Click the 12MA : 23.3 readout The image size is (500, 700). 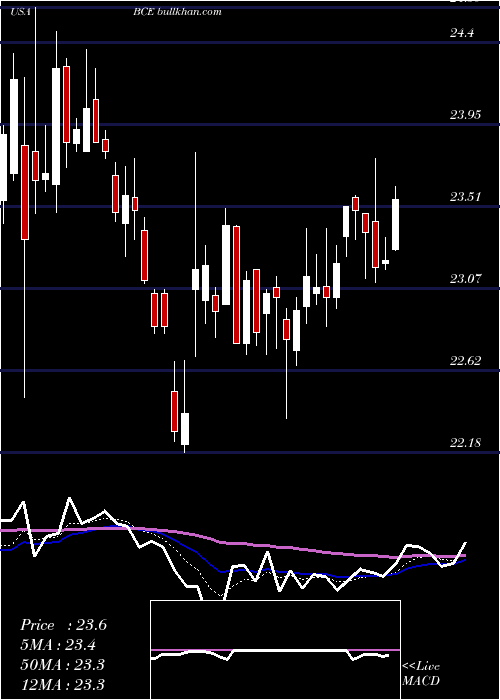point(62,684)
